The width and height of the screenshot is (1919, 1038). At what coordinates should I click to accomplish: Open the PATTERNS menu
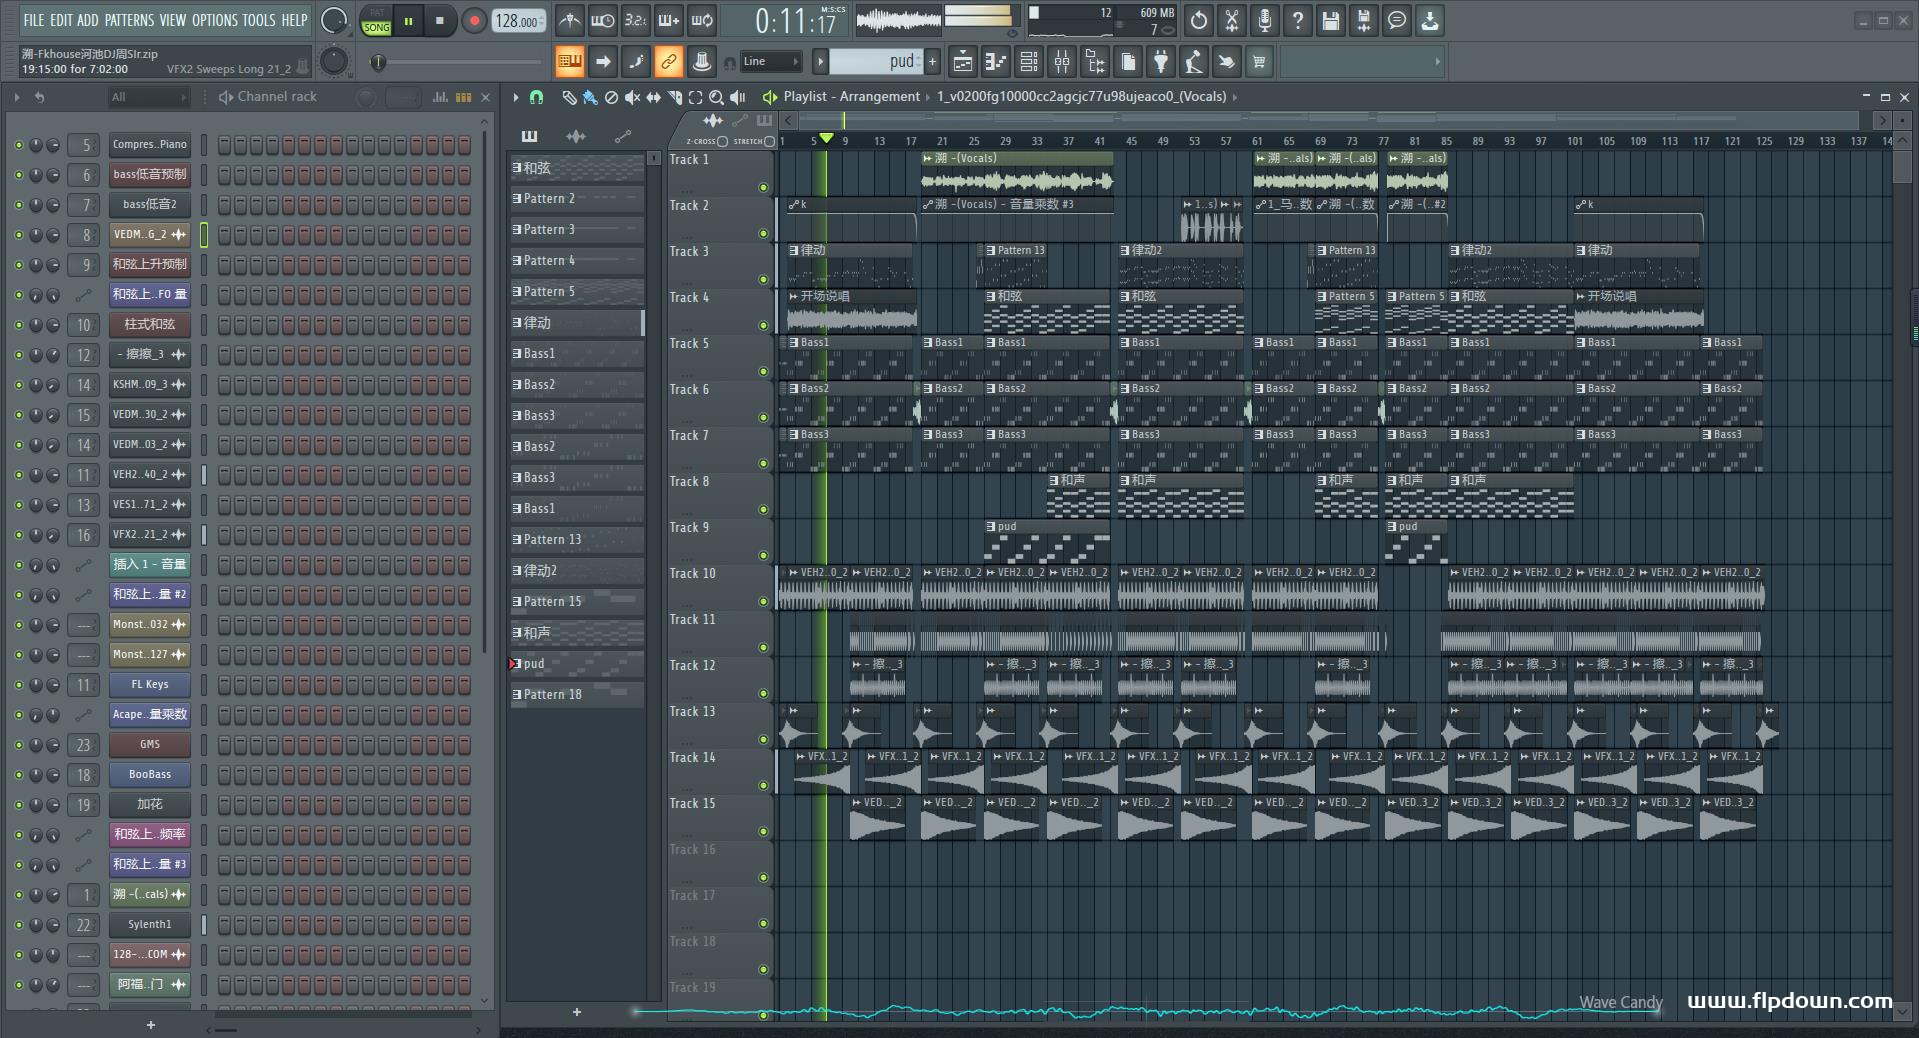(x=129, y=20)
